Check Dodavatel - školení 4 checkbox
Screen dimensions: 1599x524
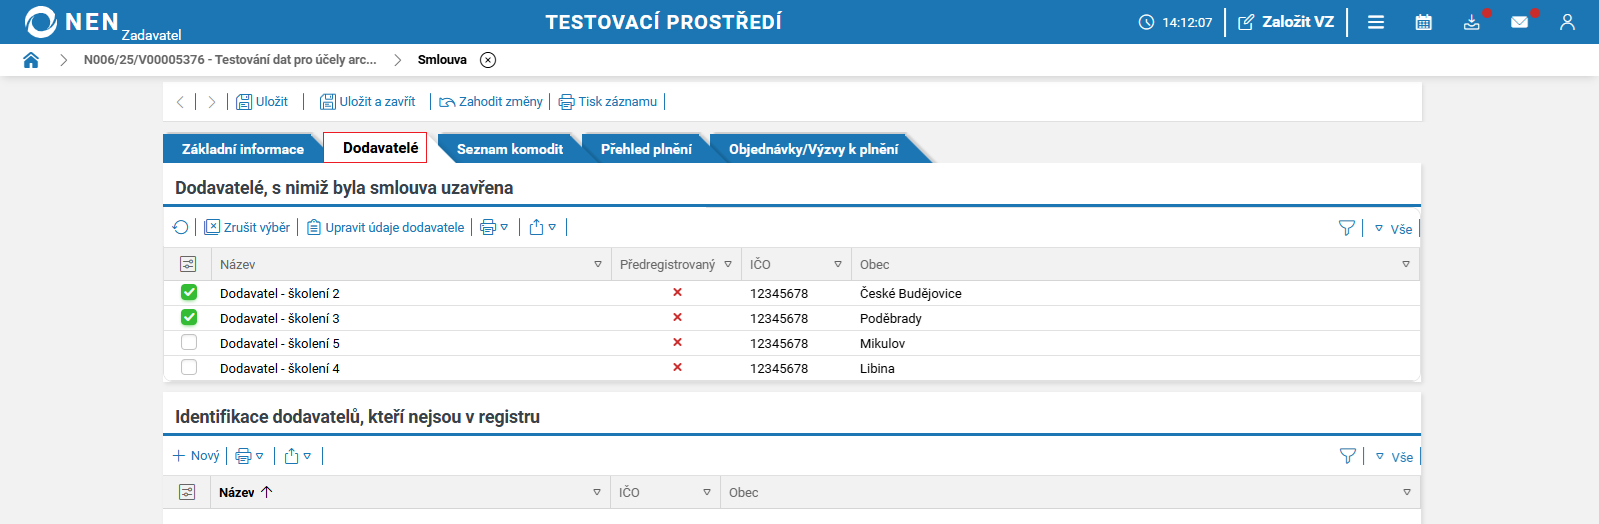(x=189, y=368)
